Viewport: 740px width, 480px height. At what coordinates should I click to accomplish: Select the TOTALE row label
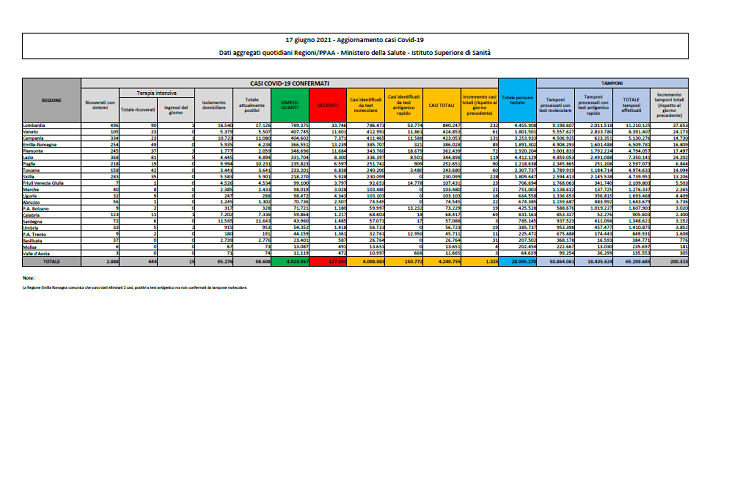point(52,261)
